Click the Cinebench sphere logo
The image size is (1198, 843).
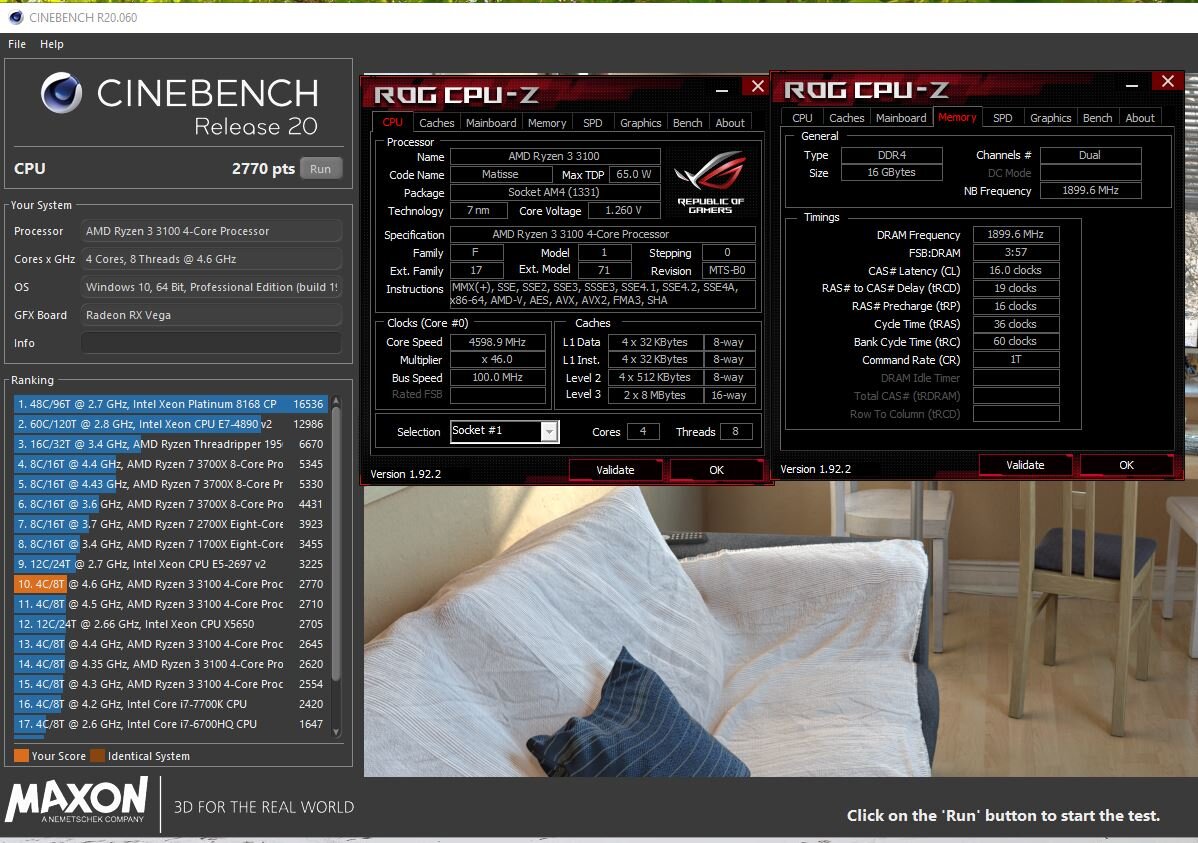[61, 93]
